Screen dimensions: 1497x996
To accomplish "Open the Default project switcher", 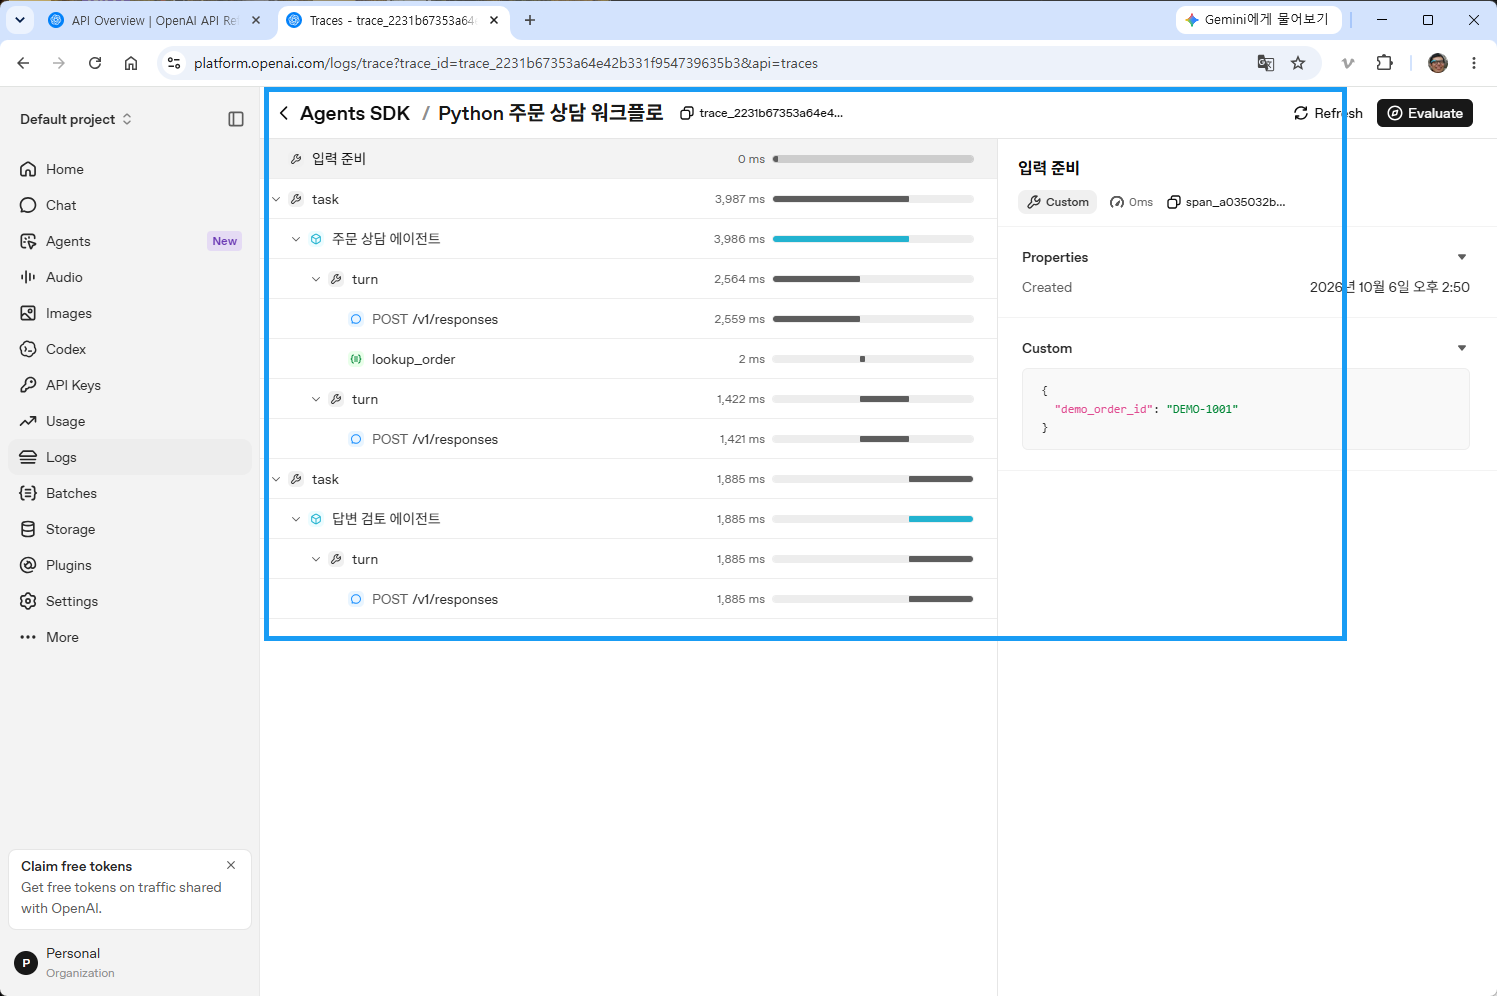I will coord(76,119).
